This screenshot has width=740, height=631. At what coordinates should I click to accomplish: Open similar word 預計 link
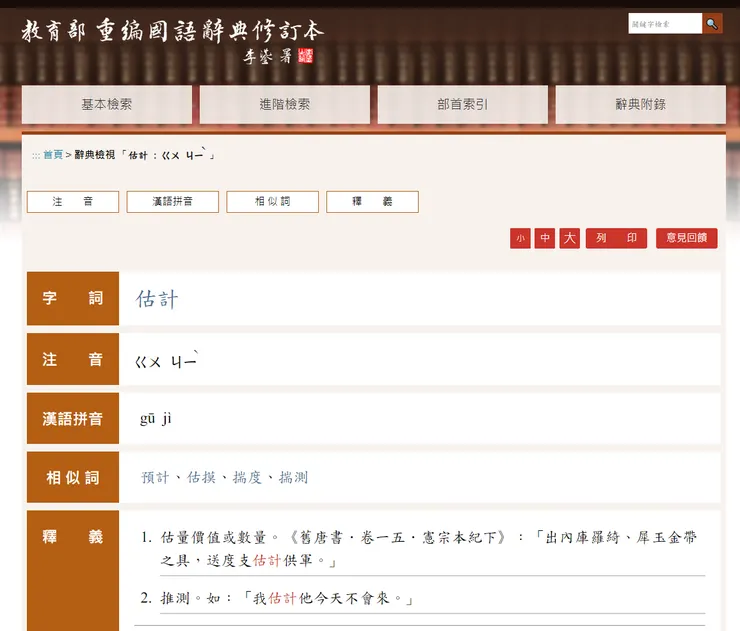point(155,478)
